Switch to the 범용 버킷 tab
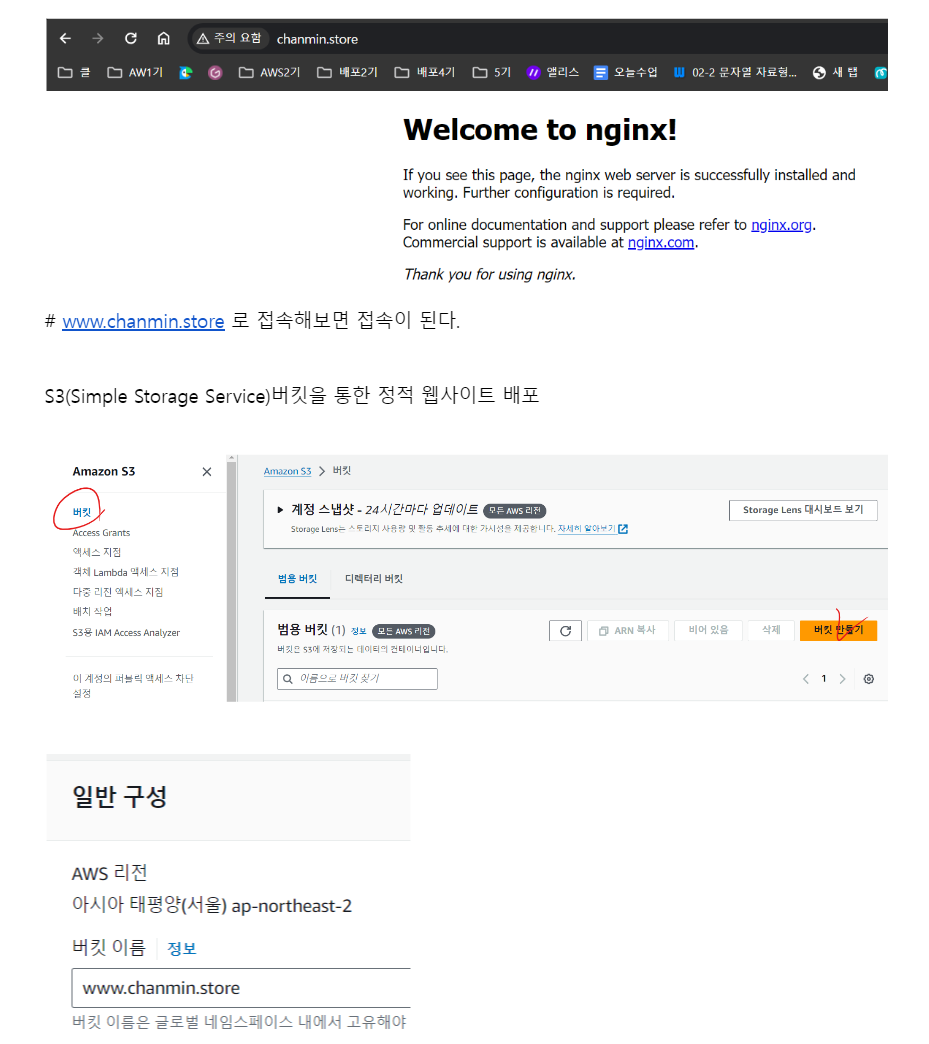Viewport: 929px width, 1044px height. pos(297,579)
